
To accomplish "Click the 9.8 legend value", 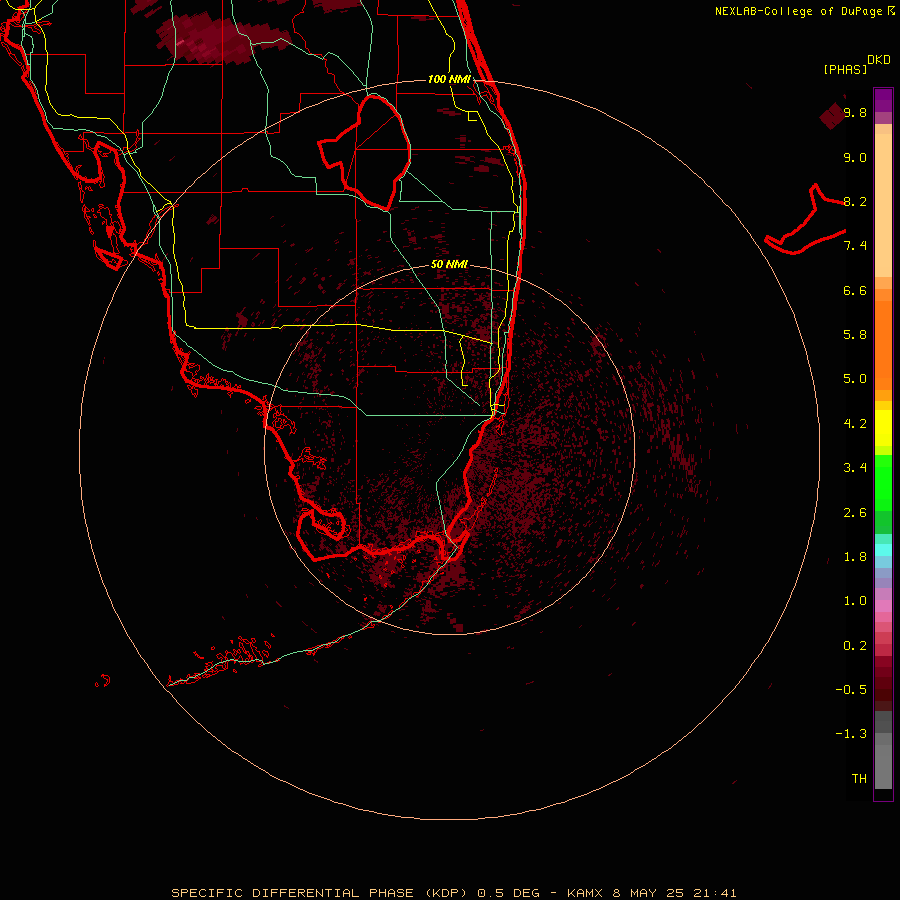I will click(x=855, y=112).
